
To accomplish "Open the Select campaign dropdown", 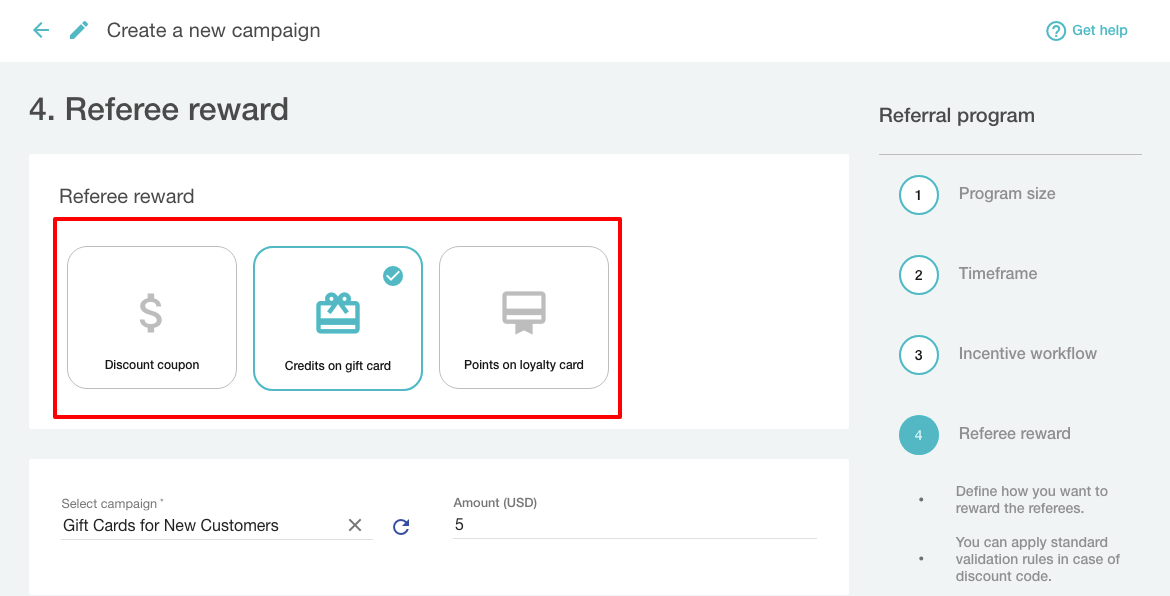I will pyautogui.click(x=200, y=525).
